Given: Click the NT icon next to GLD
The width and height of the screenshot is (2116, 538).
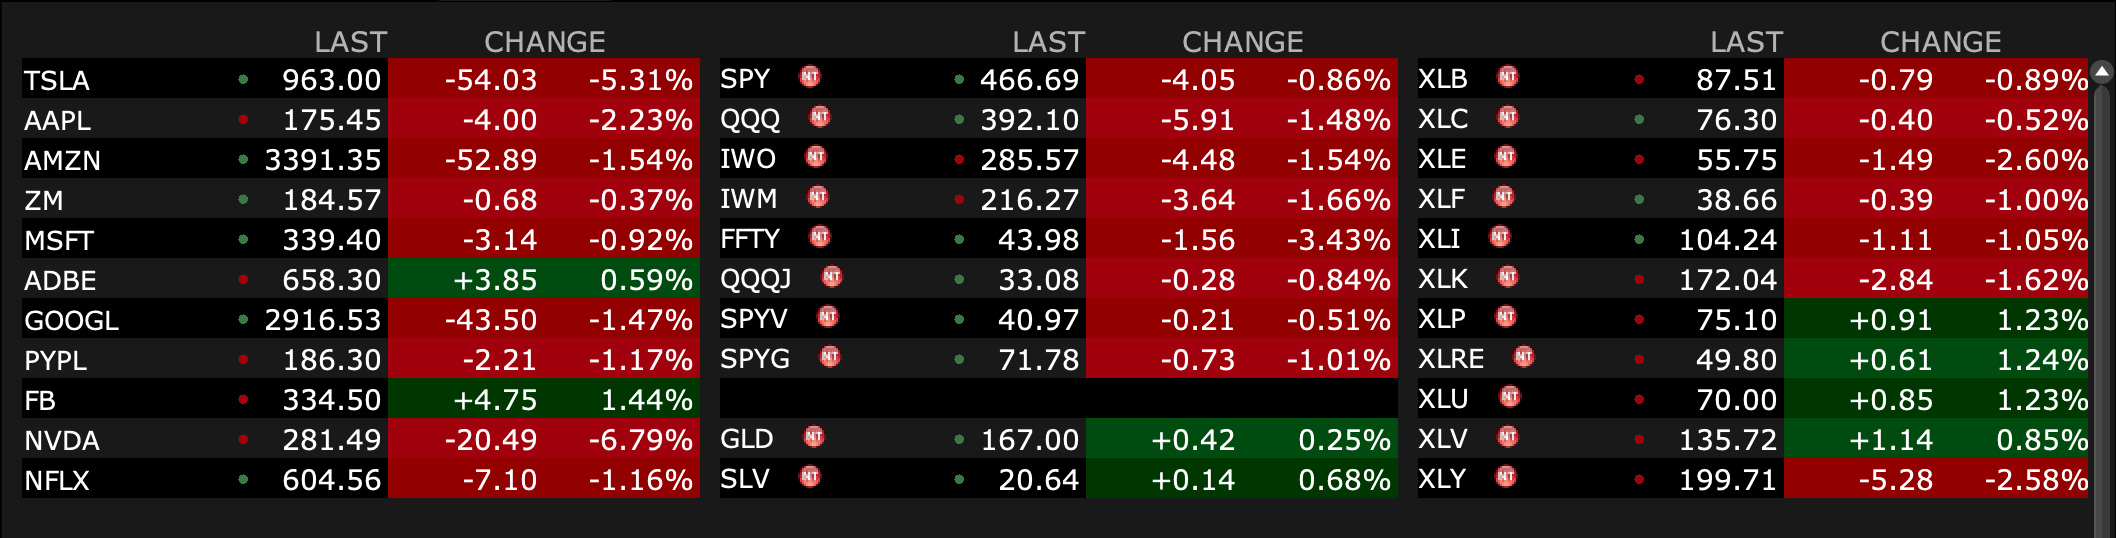Looking at the screenshot, I should click(x=814, y=437).
